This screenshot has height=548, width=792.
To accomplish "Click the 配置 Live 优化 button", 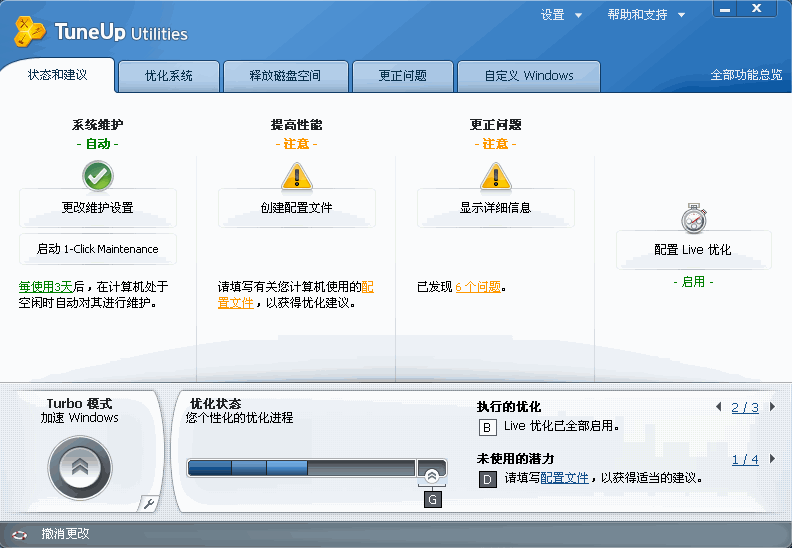I will [694, 250].
